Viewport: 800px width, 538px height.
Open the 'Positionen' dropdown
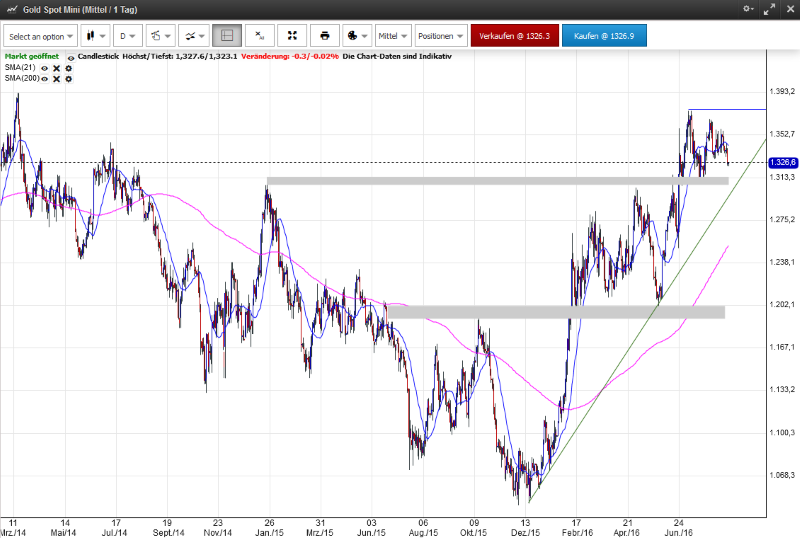(x=441, y=36)
